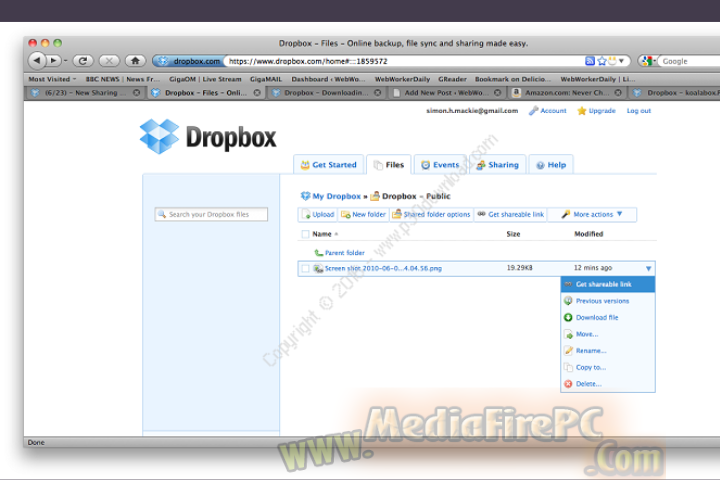Click the RSS feed icon in address bar

click(590, 61)
